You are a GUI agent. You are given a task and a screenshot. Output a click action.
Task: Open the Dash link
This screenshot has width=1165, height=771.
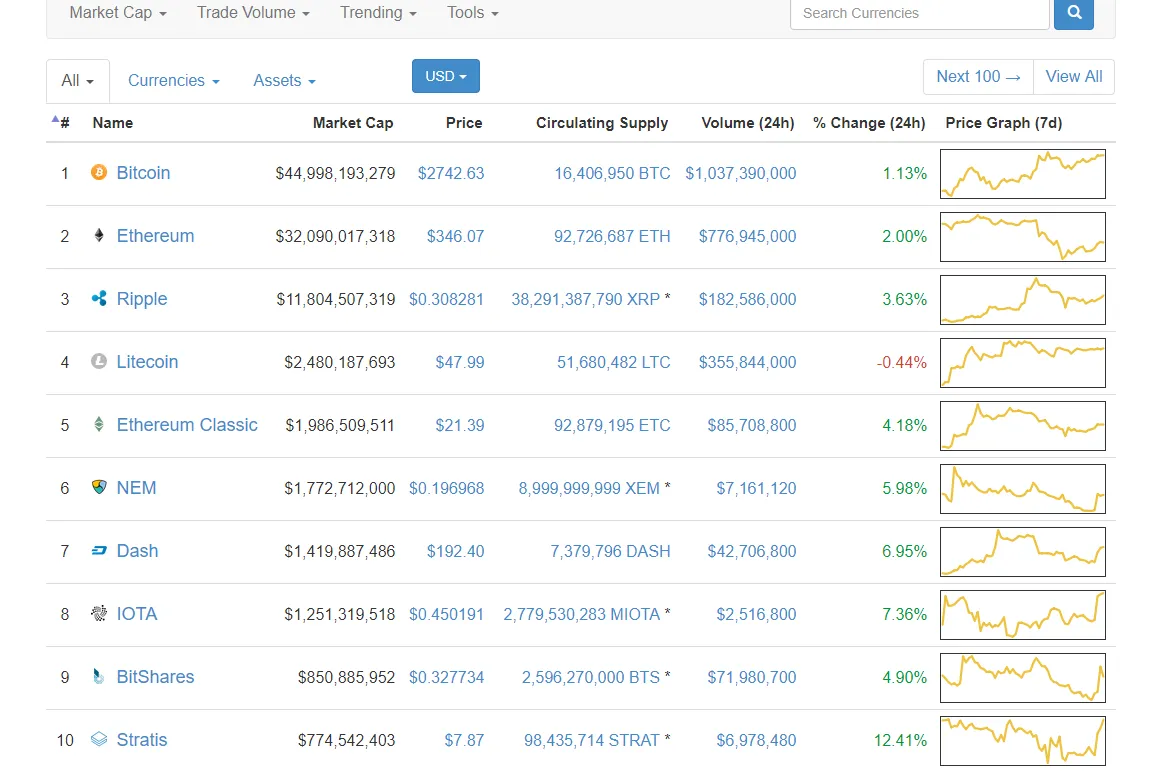137,550
